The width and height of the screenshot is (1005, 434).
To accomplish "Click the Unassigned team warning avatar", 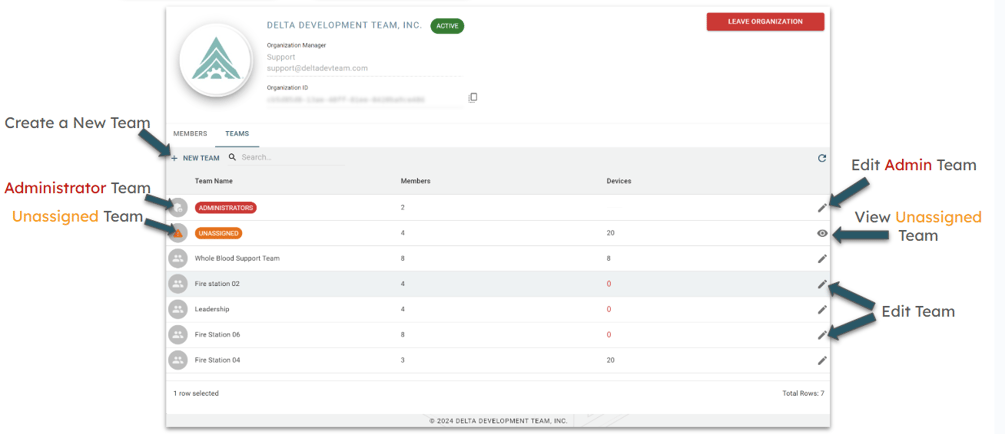I will (178, 233).
